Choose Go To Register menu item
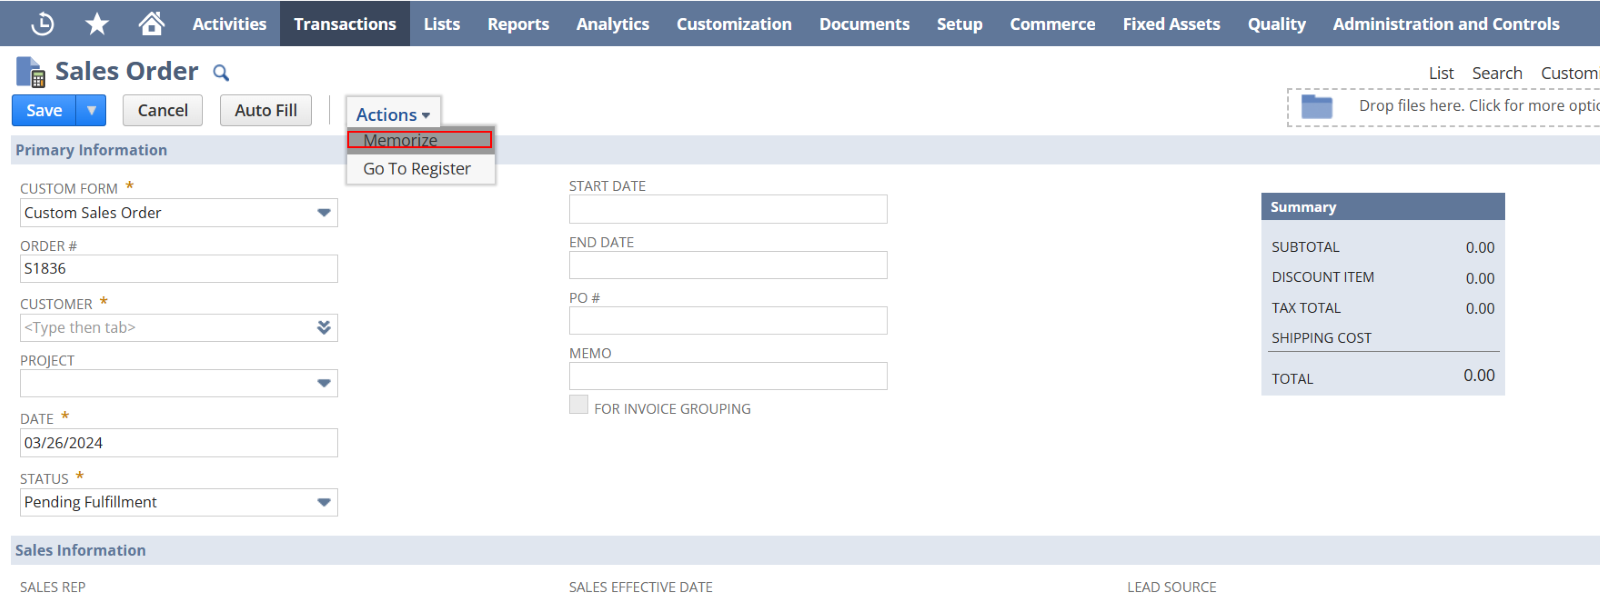This screenshot has height=594, width=1600. point(417,169)
